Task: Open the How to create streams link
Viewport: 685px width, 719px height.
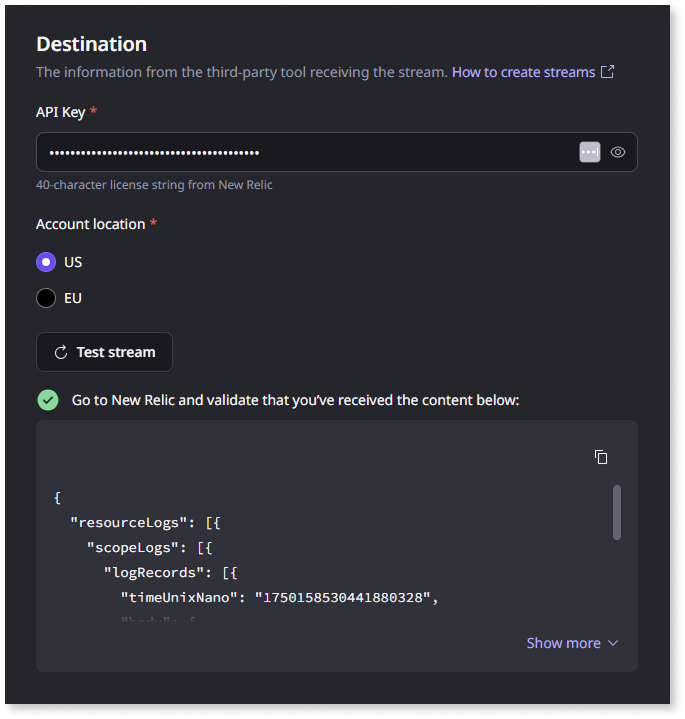Action: (x=524, y=72)
